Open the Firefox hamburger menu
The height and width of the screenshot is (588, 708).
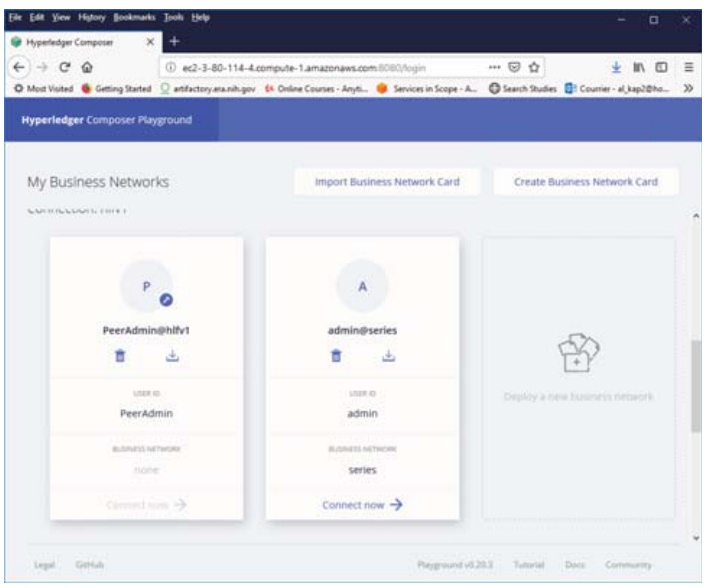[x=690, y=68]
